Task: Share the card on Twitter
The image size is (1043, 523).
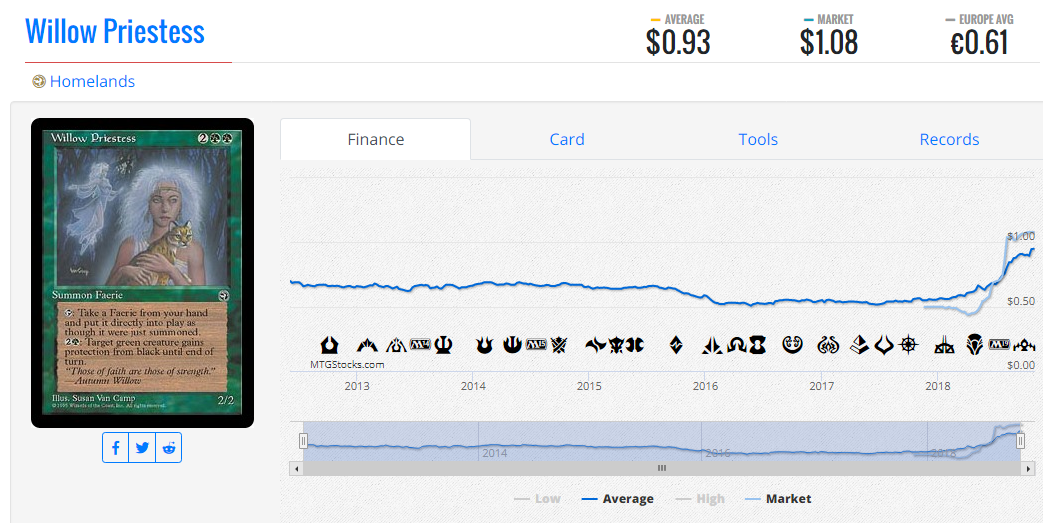Action: [x=142, y=448]
